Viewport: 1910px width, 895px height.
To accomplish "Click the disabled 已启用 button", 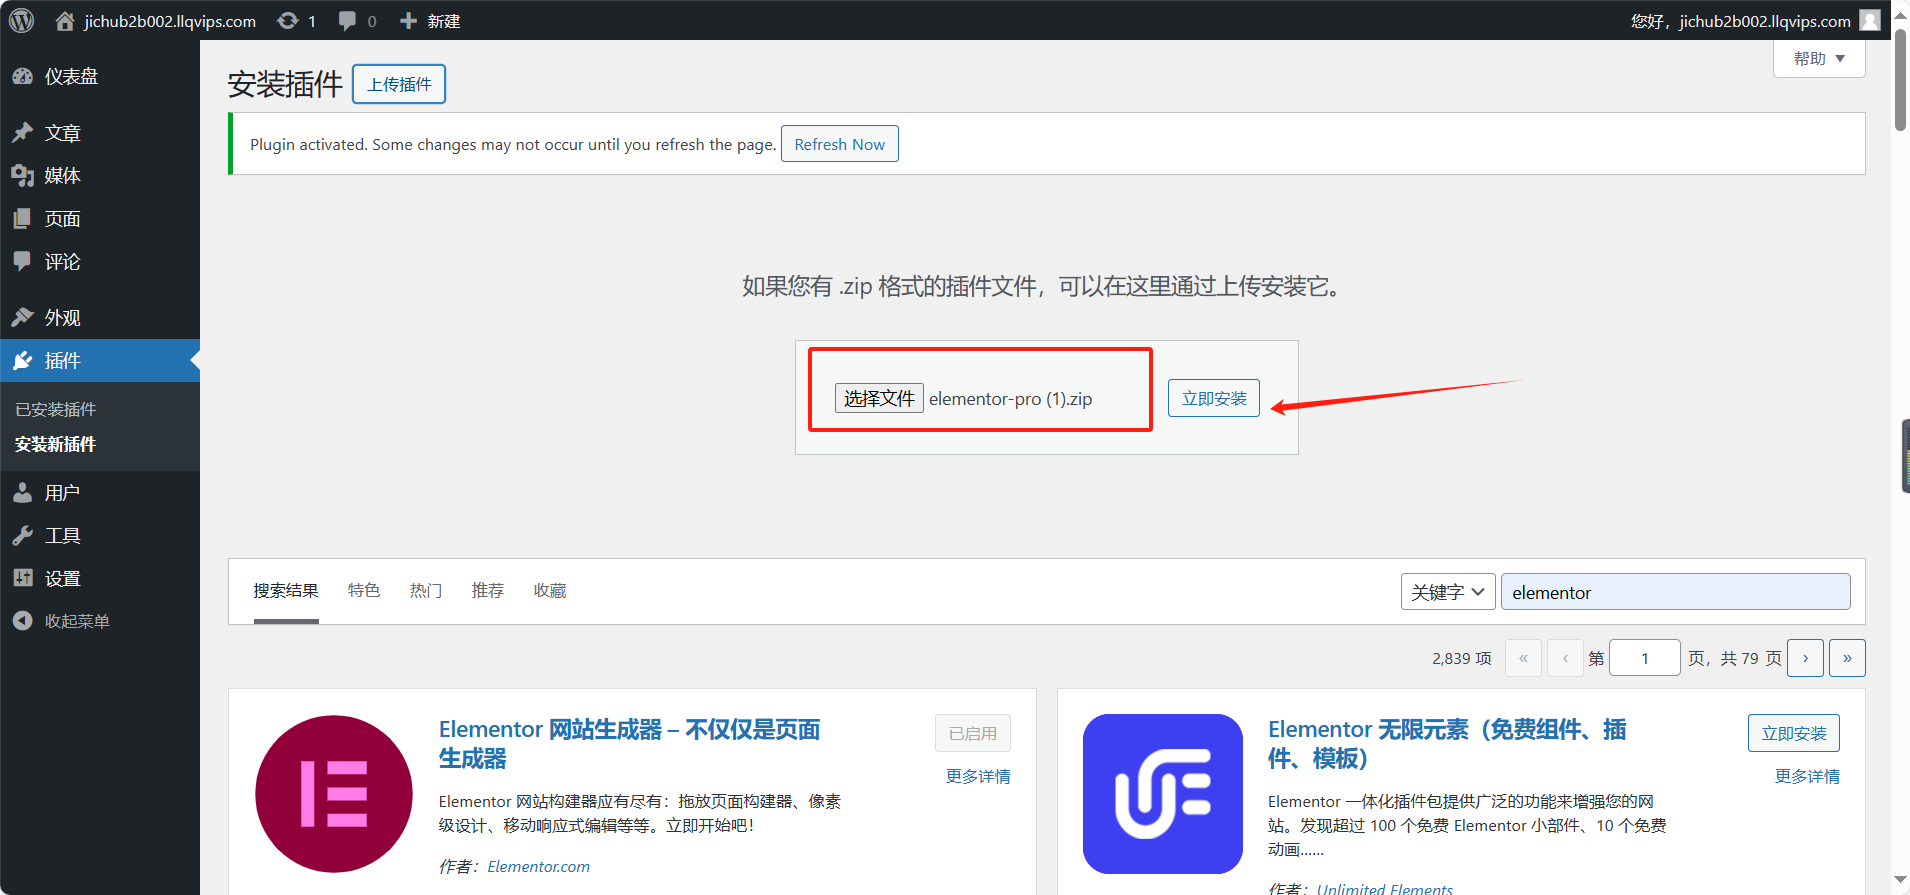I will [973, 733].
